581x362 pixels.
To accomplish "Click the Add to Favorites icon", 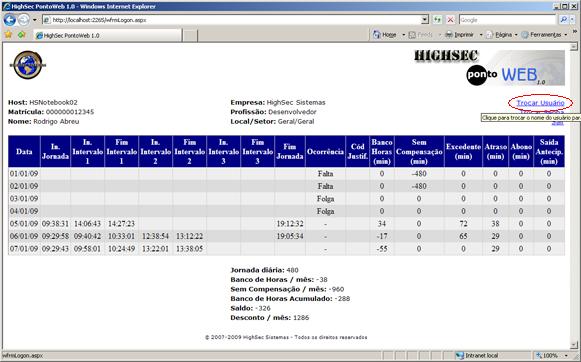I will (x=21, y=35).
